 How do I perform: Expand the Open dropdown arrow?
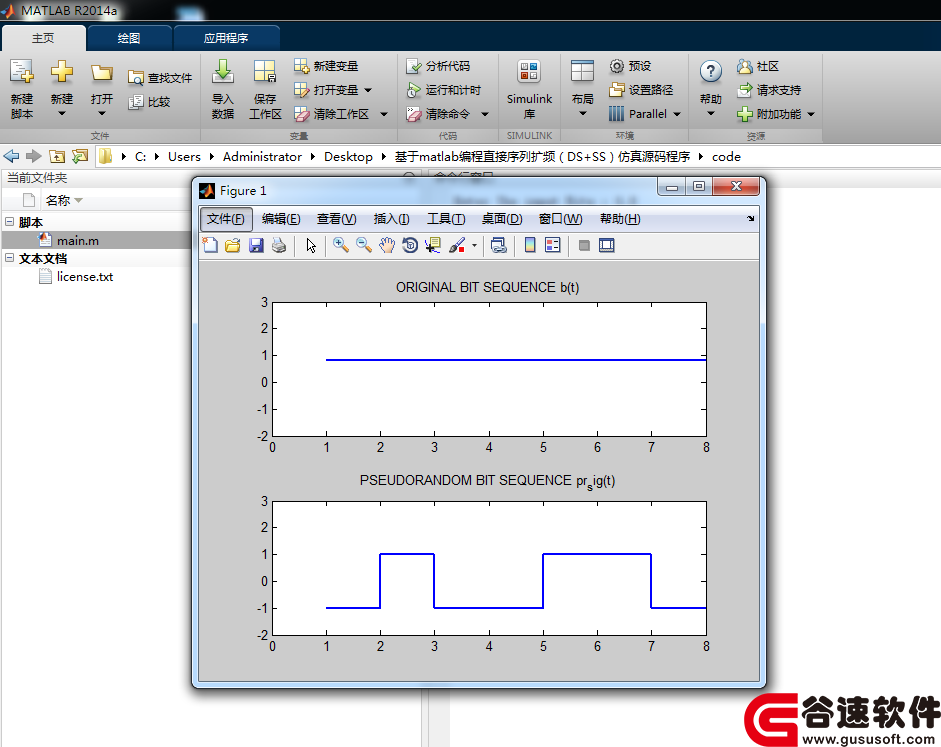(101, 113)
